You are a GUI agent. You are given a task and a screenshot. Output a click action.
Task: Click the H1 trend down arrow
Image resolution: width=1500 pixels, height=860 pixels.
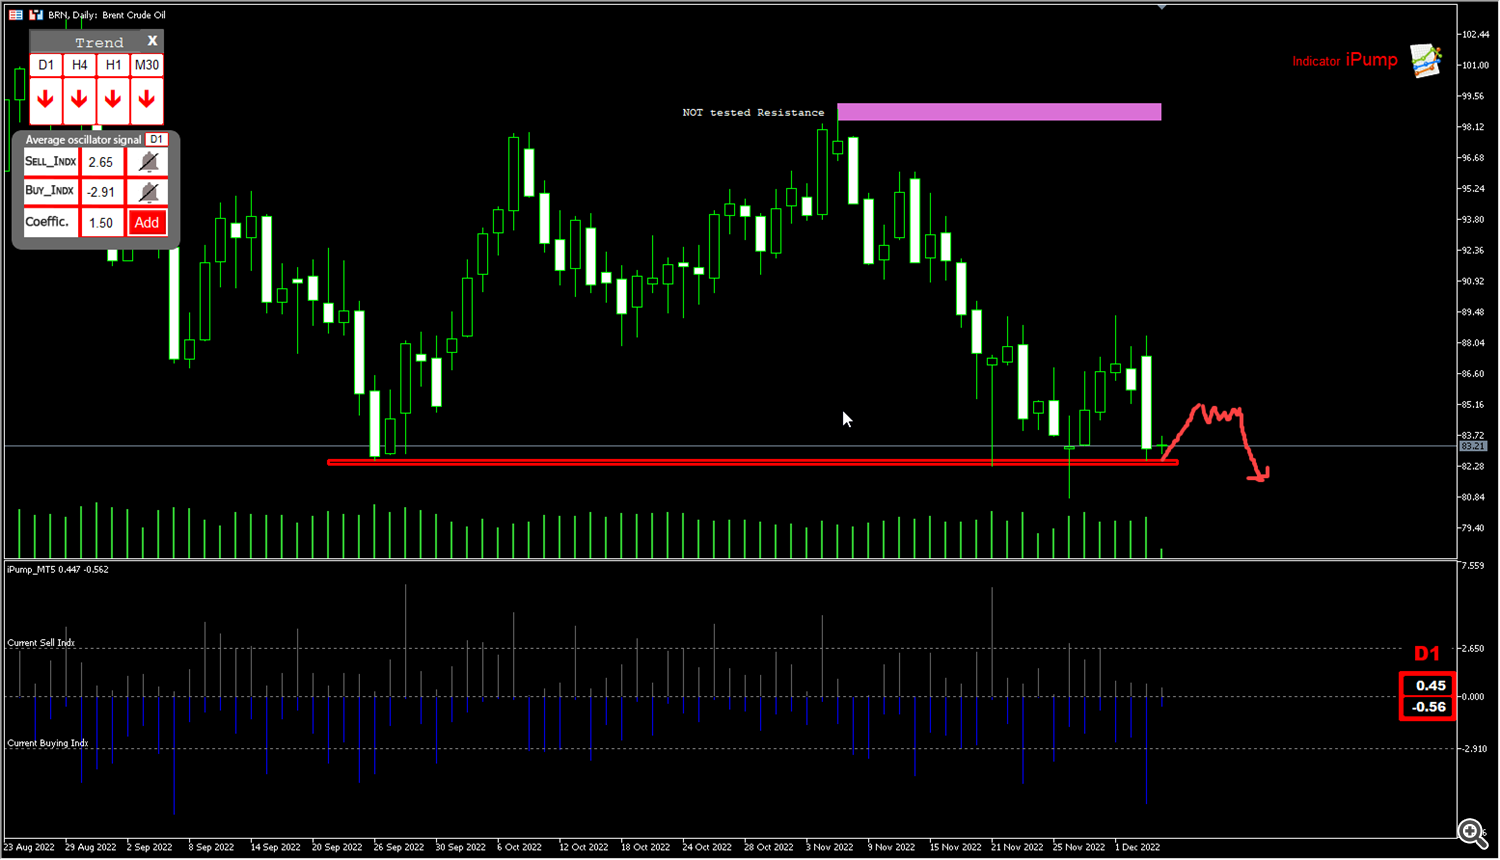(x=113, y=100)
